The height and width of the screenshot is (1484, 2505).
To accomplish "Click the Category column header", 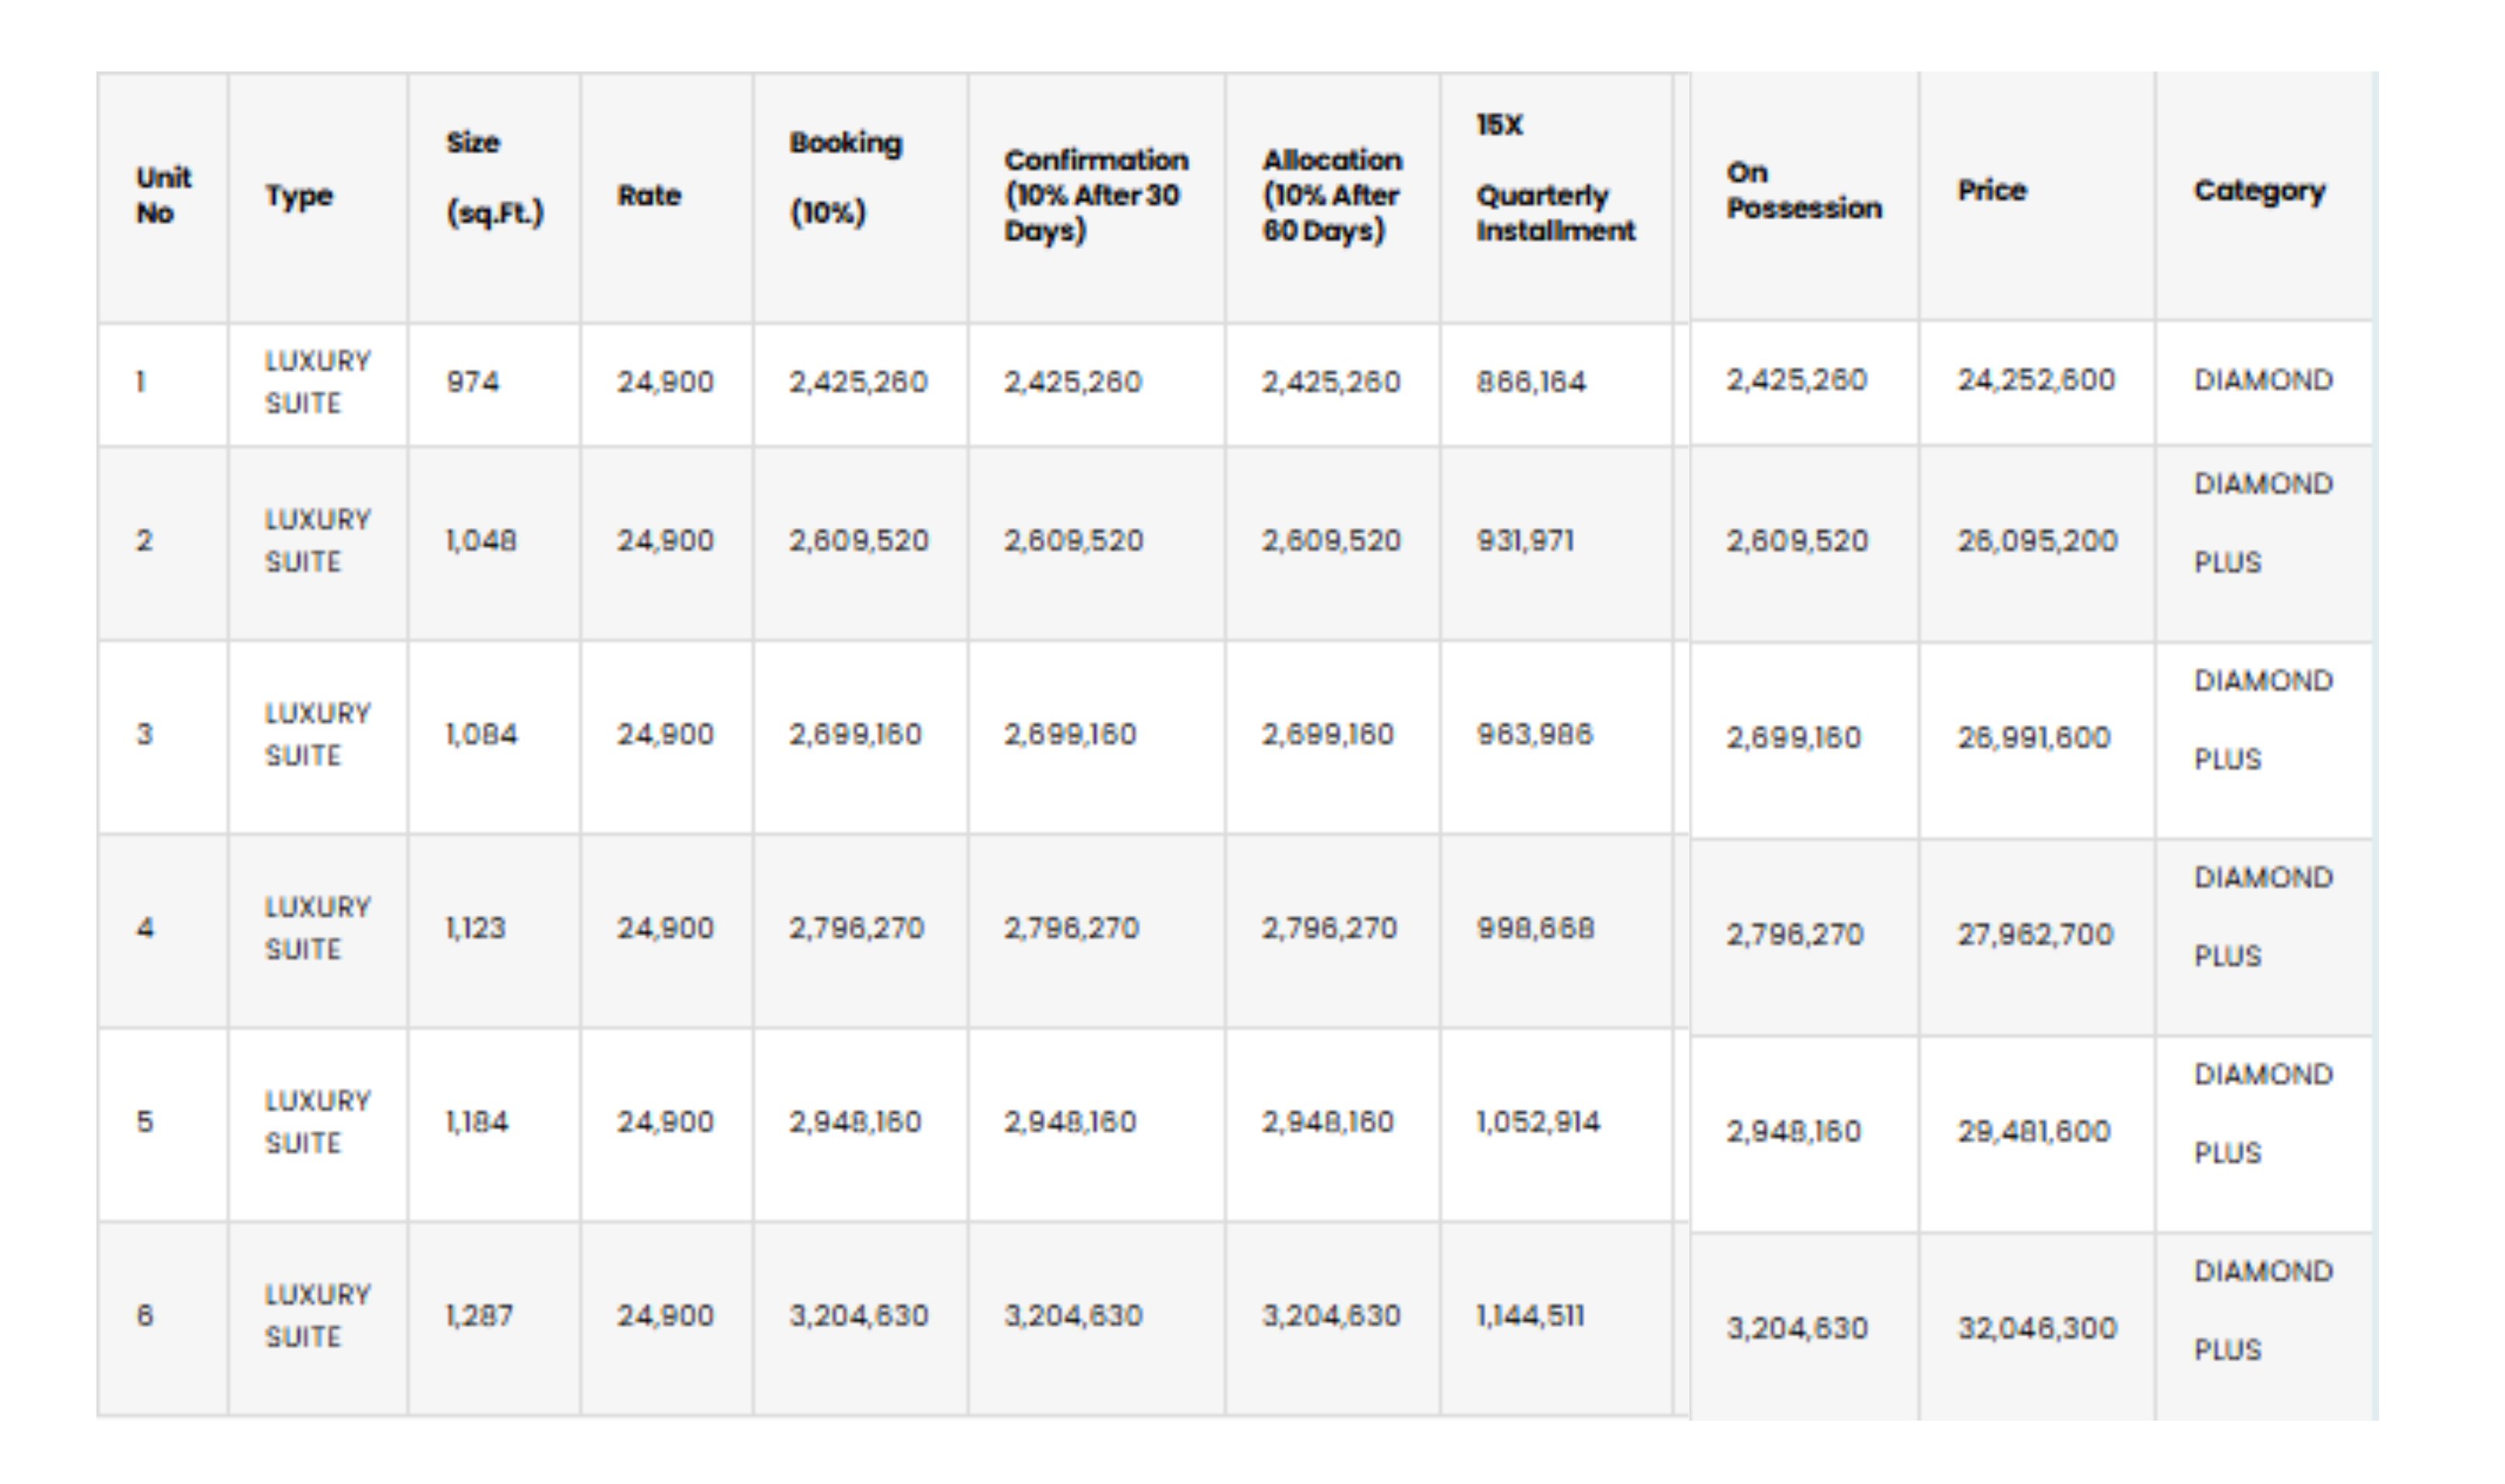I will (x=2259, y=191).
